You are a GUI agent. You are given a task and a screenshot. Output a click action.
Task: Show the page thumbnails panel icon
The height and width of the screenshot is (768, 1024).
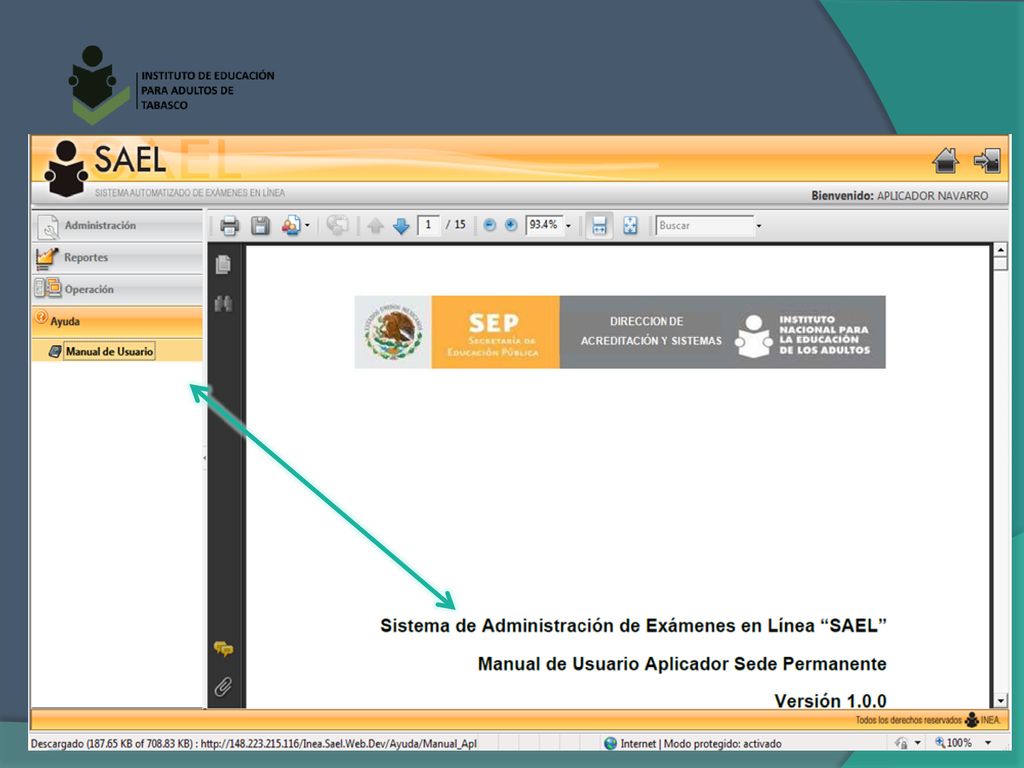pos(223,264)
